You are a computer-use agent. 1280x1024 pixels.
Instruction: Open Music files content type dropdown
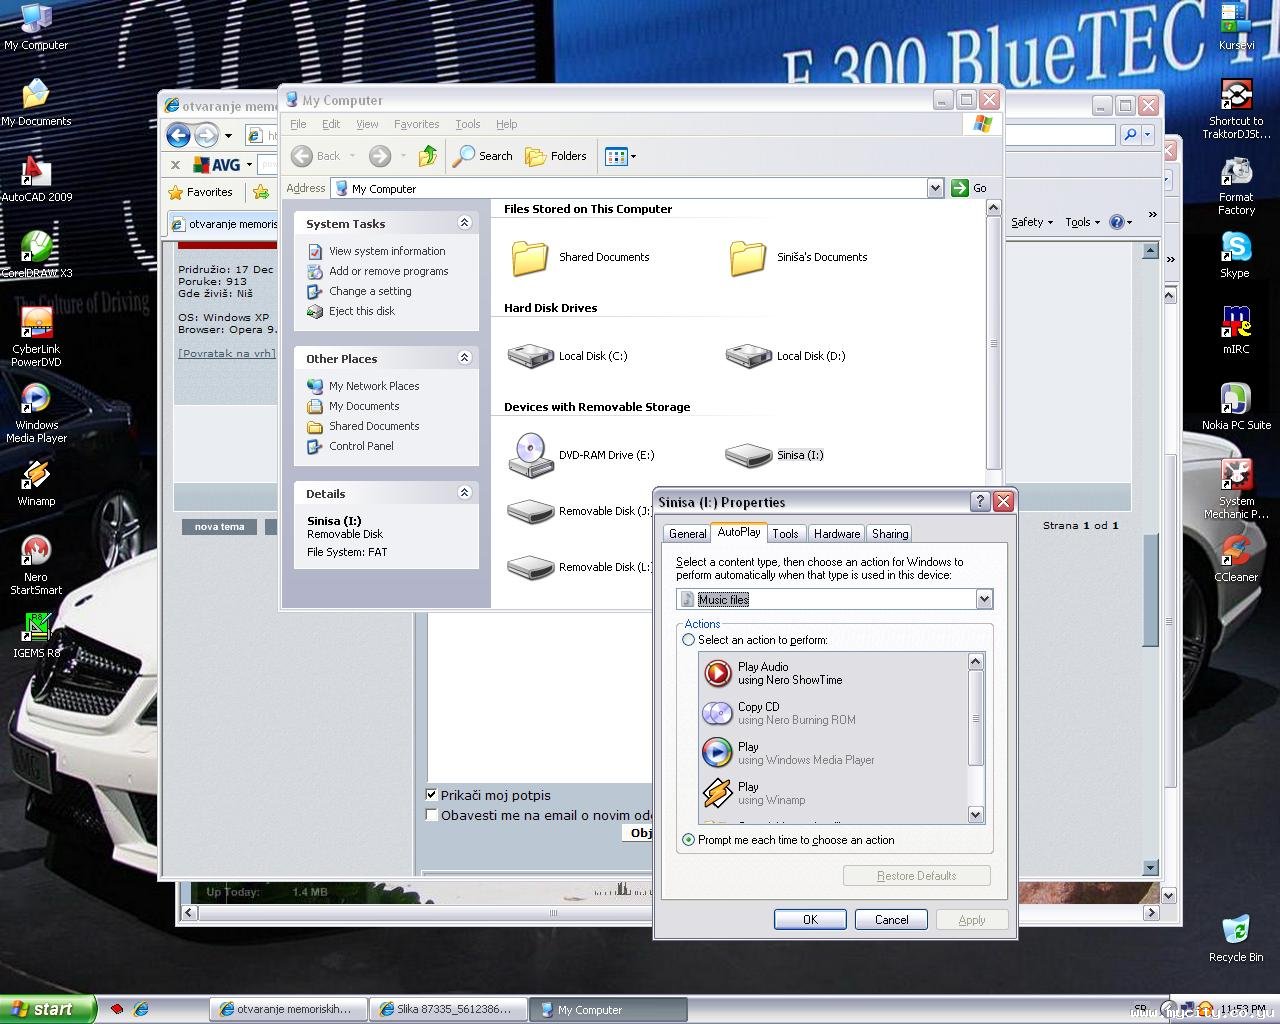point(984,599)
